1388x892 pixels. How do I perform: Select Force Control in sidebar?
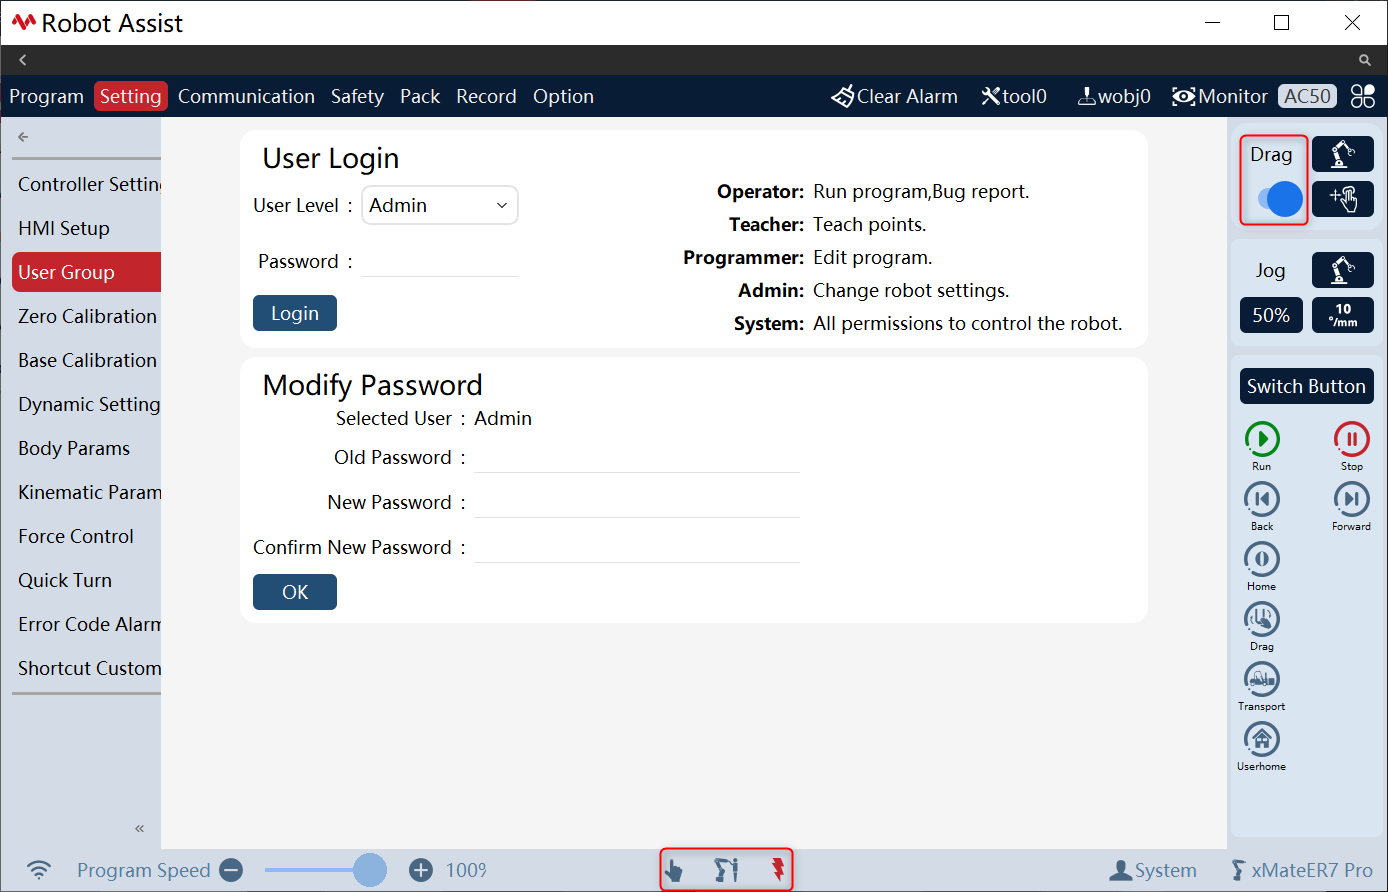(x=87, y=536)
